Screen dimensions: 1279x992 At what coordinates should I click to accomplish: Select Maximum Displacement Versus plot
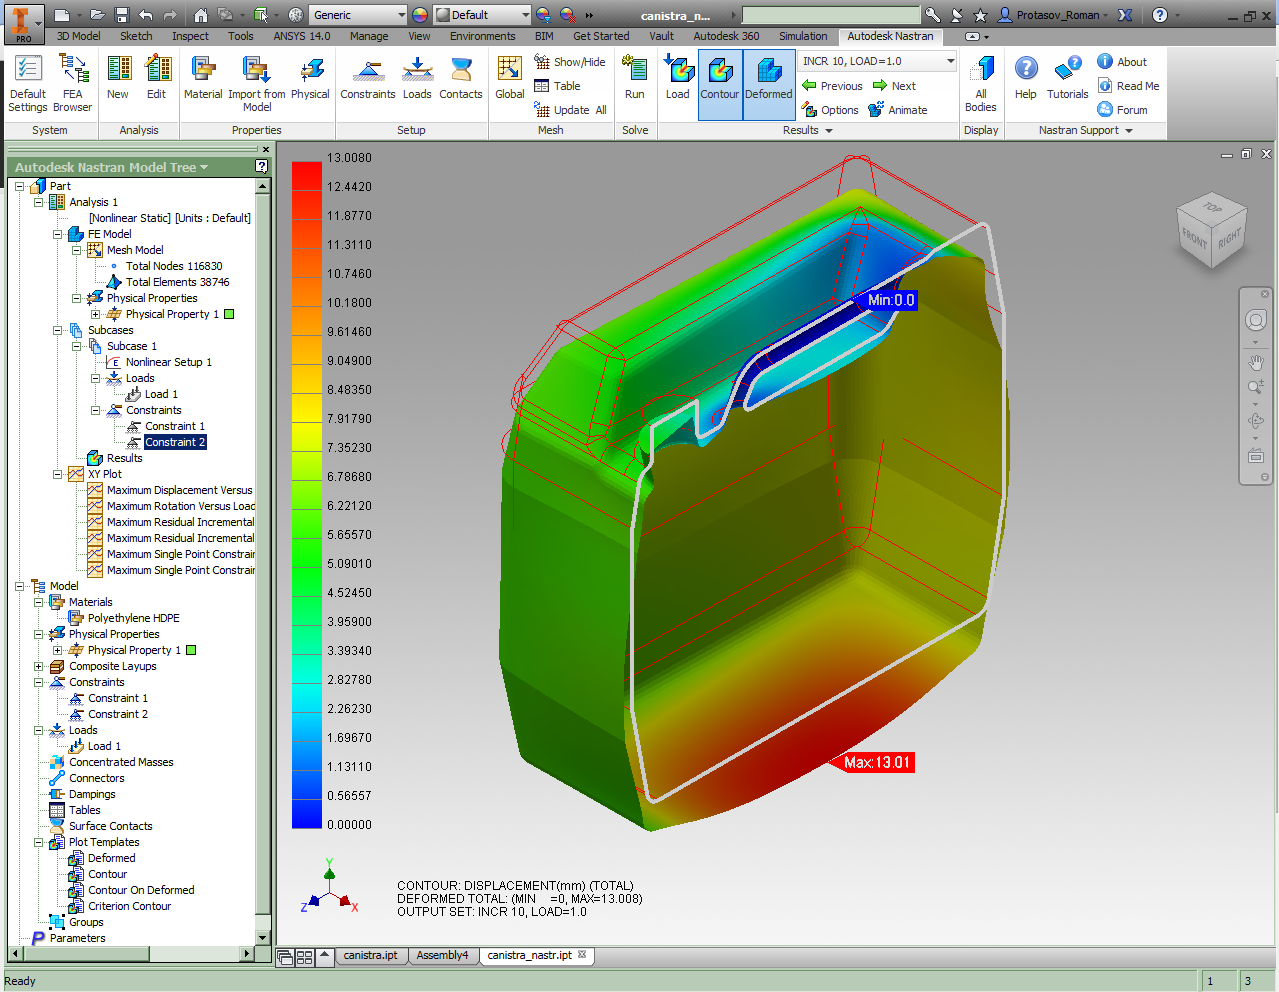(179, 490)
